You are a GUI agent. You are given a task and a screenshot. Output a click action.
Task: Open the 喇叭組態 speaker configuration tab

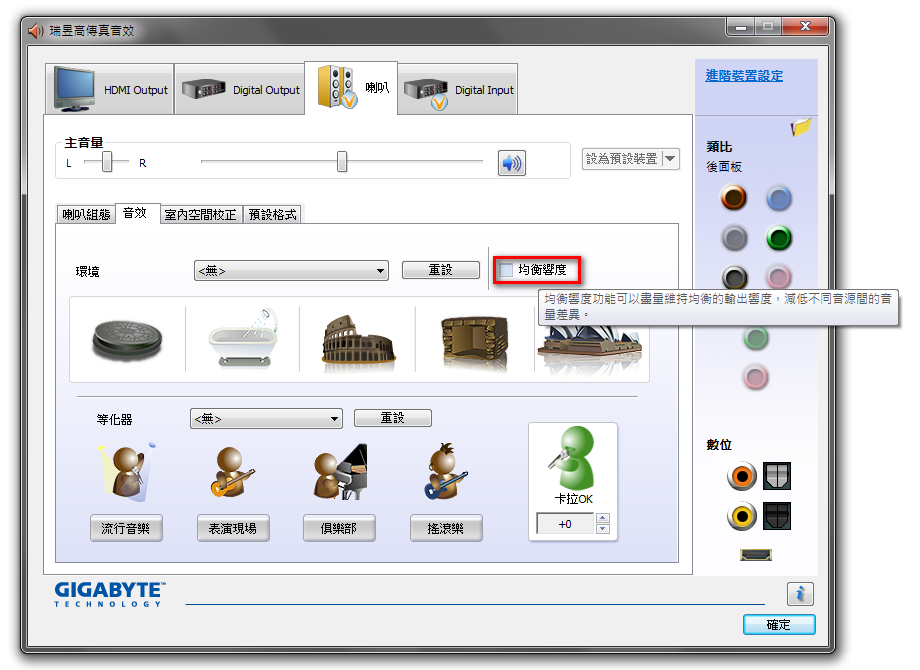(86, 215)
